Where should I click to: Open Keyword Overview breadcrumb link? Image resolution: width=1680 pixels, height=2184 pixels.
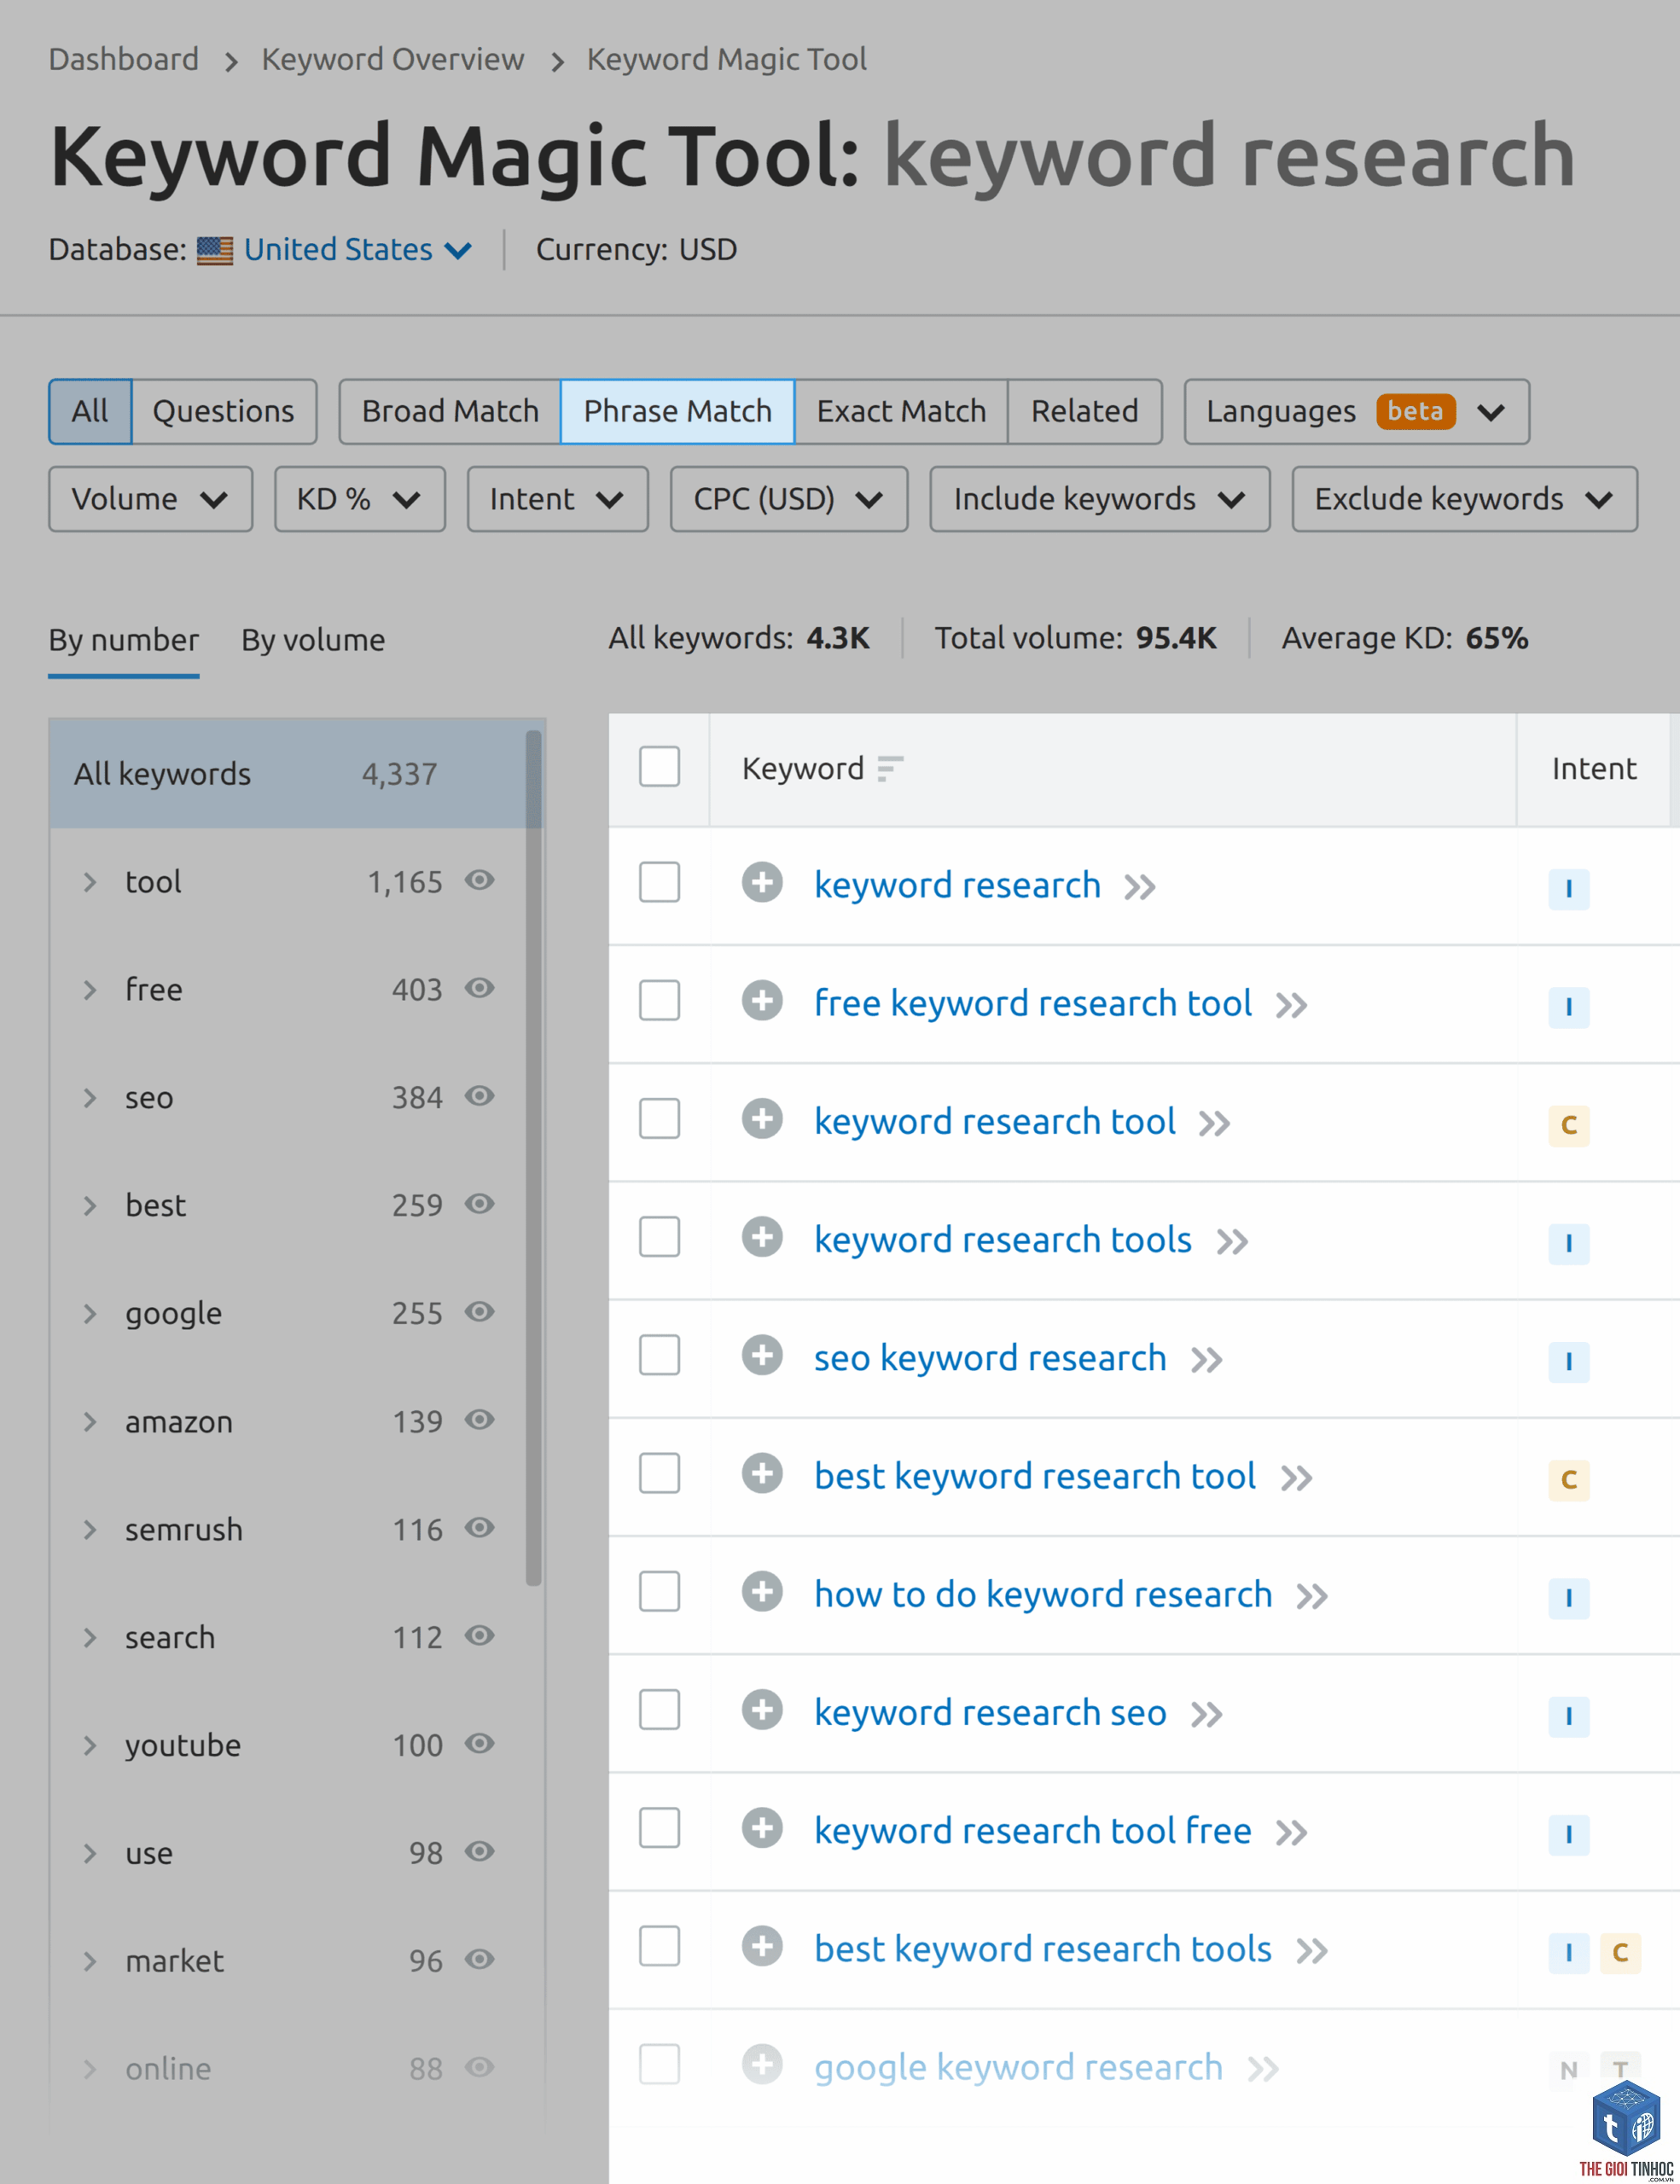click(x=392, y=59)
